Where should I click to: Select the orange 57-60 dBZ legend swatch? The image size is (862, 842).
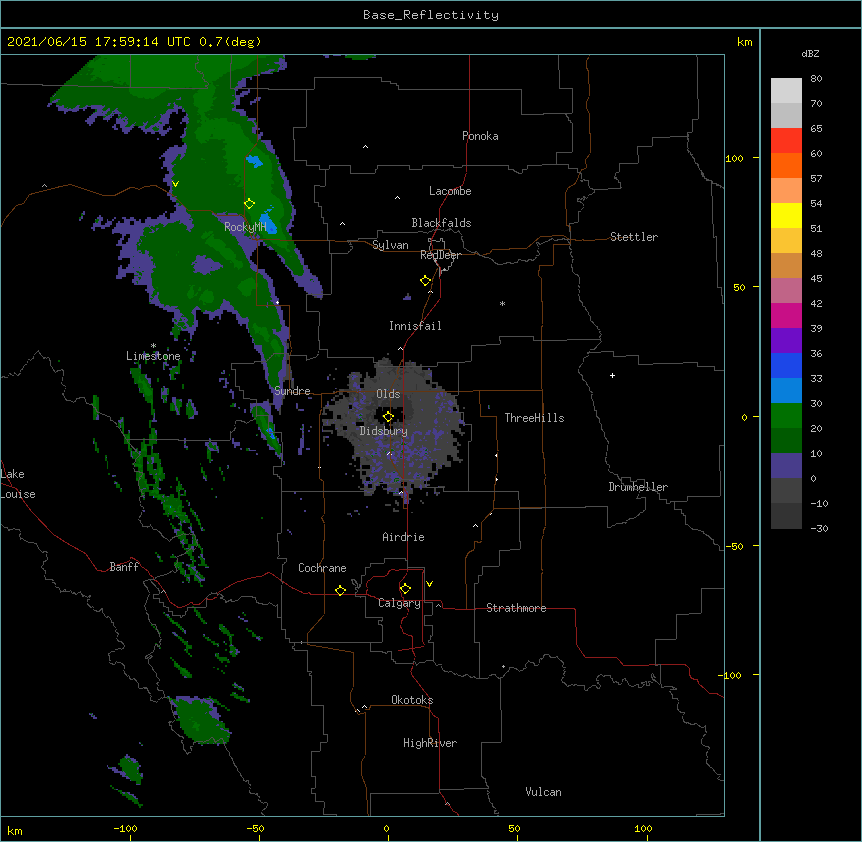click(x=786, y=165)
